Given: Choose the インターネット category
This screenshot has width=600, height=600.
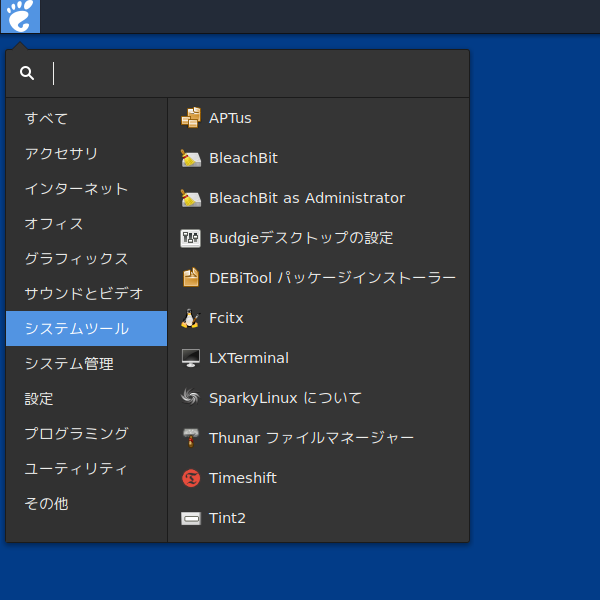Looking at the screenshot, I should pyautogui.click(x=86, y=189).
